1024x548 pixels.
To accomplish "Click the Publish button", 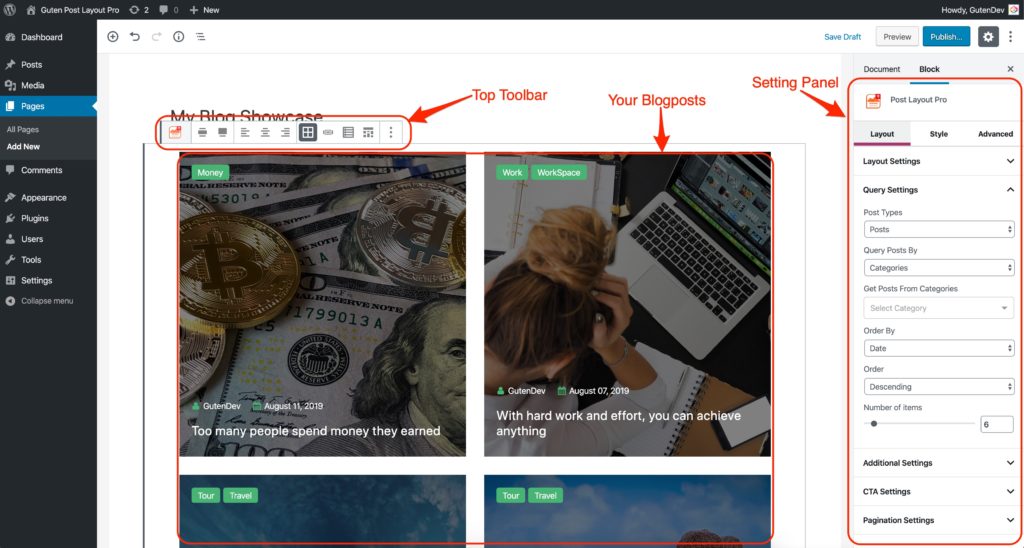I will pyautogui.click(x=946, y=37).
